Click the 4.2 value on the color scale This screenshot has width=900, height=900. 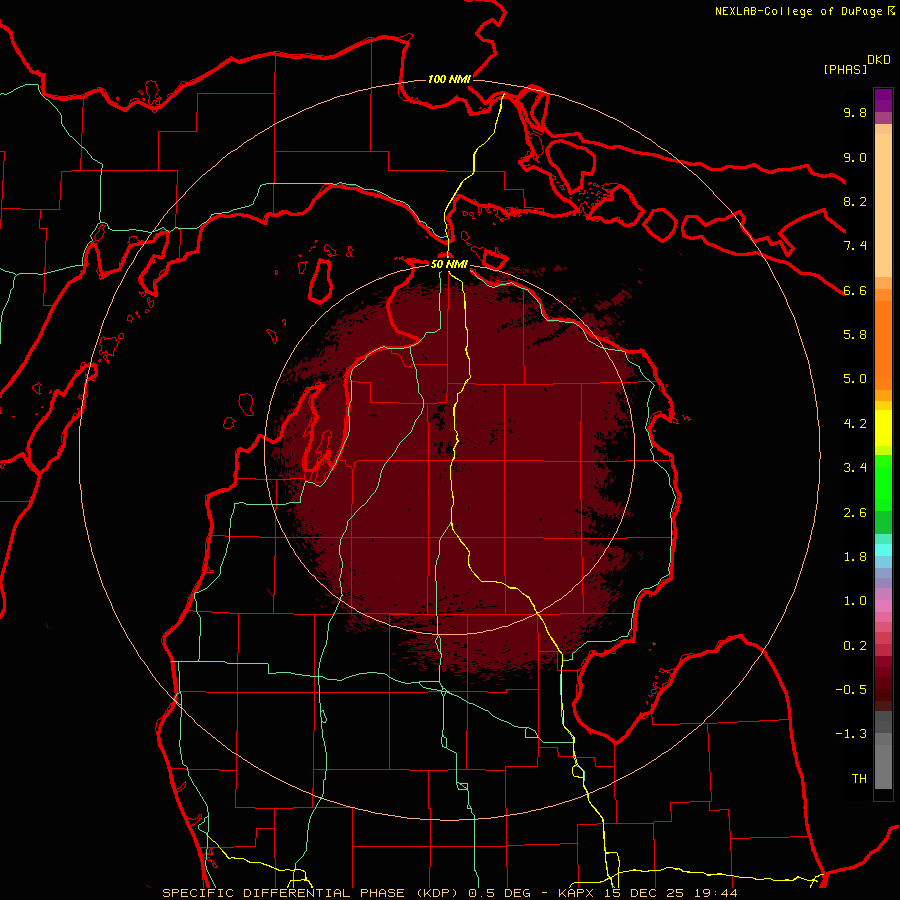(x=855, y=423)
